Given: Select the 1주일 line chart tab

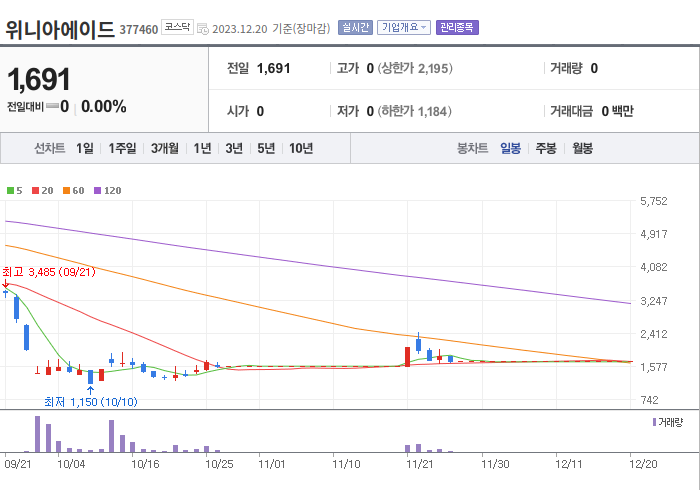Looking at the screenshot, I should tap(122, 148).
